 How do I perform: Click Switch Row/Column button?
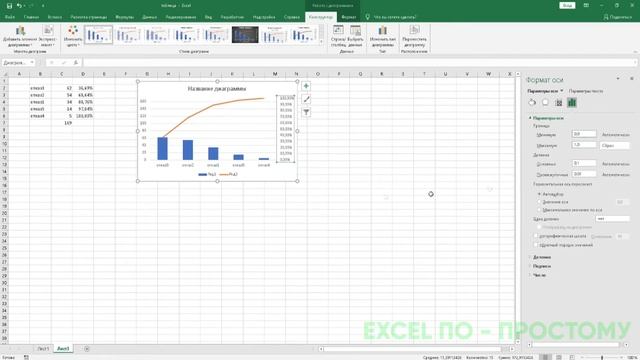338,36
